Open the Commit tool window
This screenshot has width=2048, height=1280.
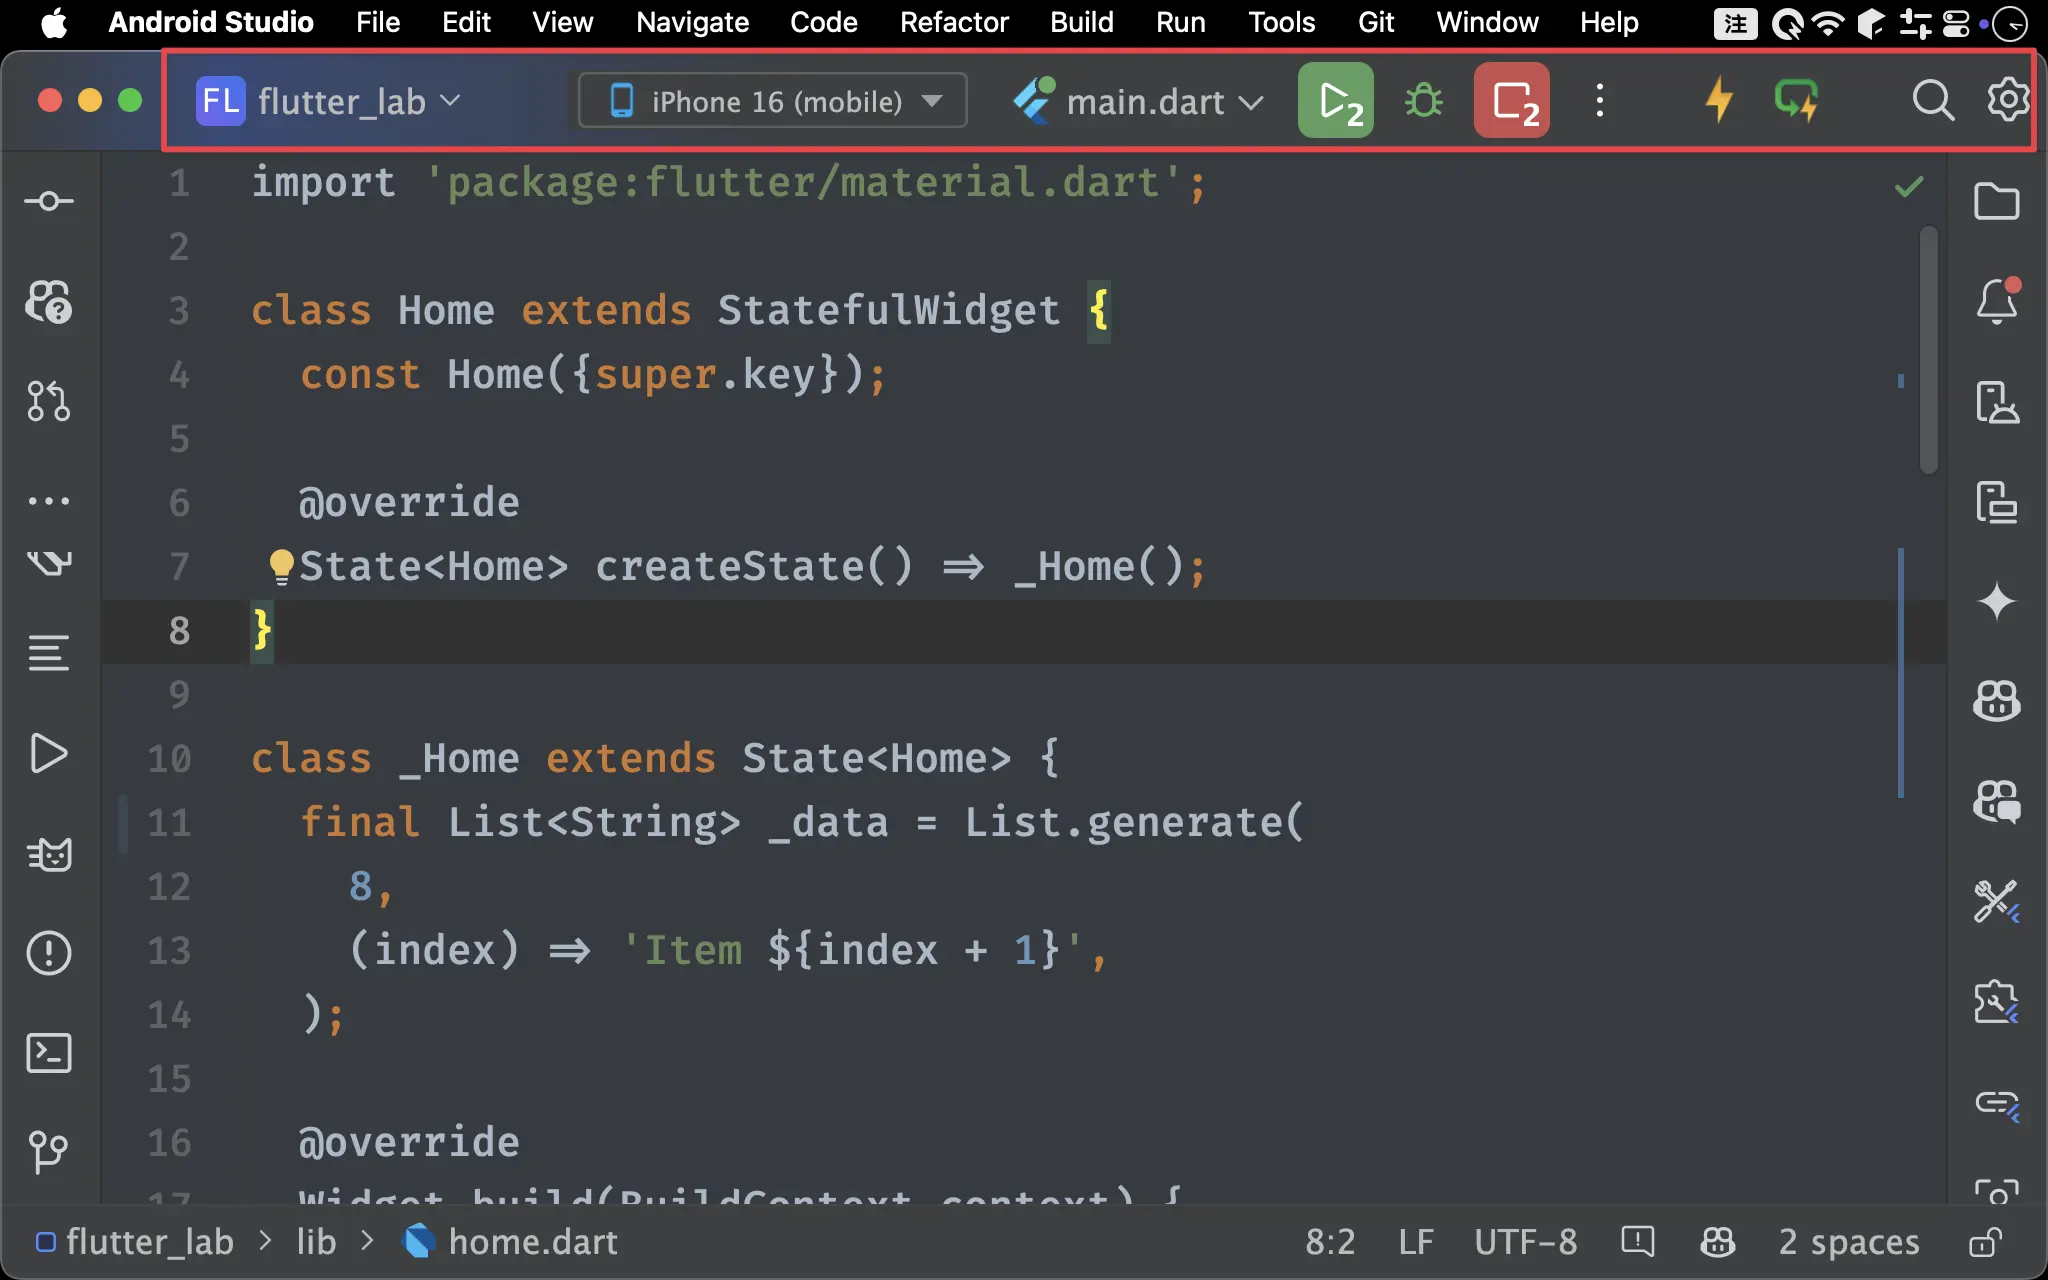[49, 201]
